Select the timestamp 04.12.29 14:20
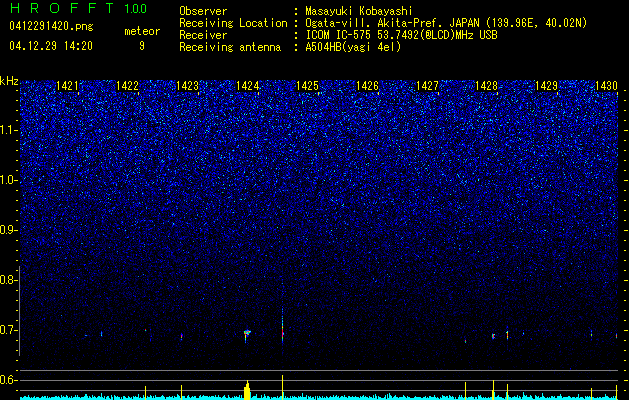Screen dimensions: 629x400 (51, 46)
